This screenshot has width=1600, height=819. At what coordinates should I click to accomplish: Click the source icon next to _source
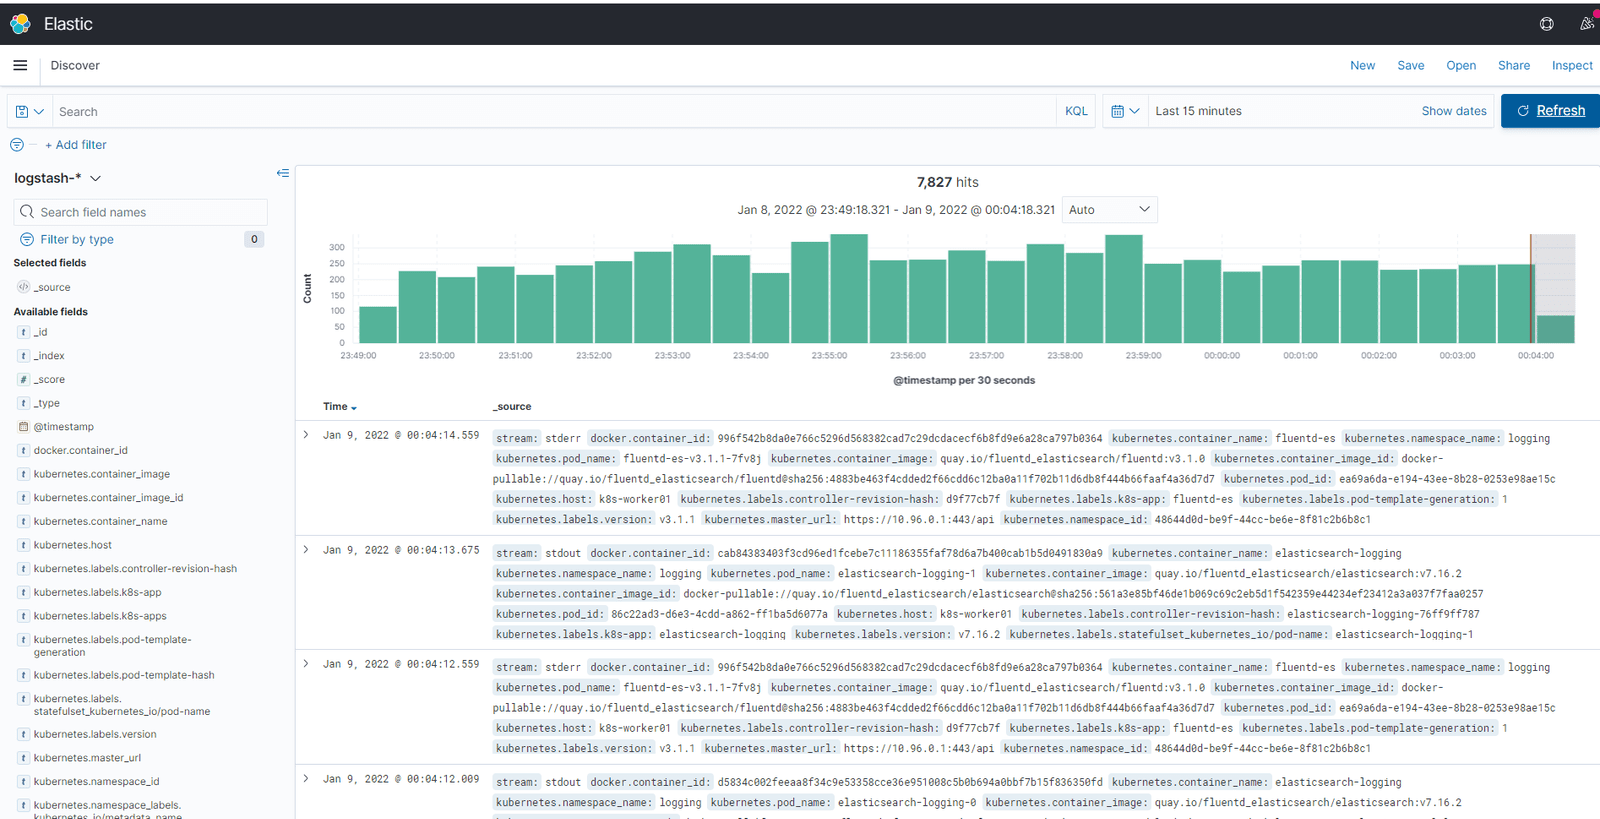pos(23,287)
